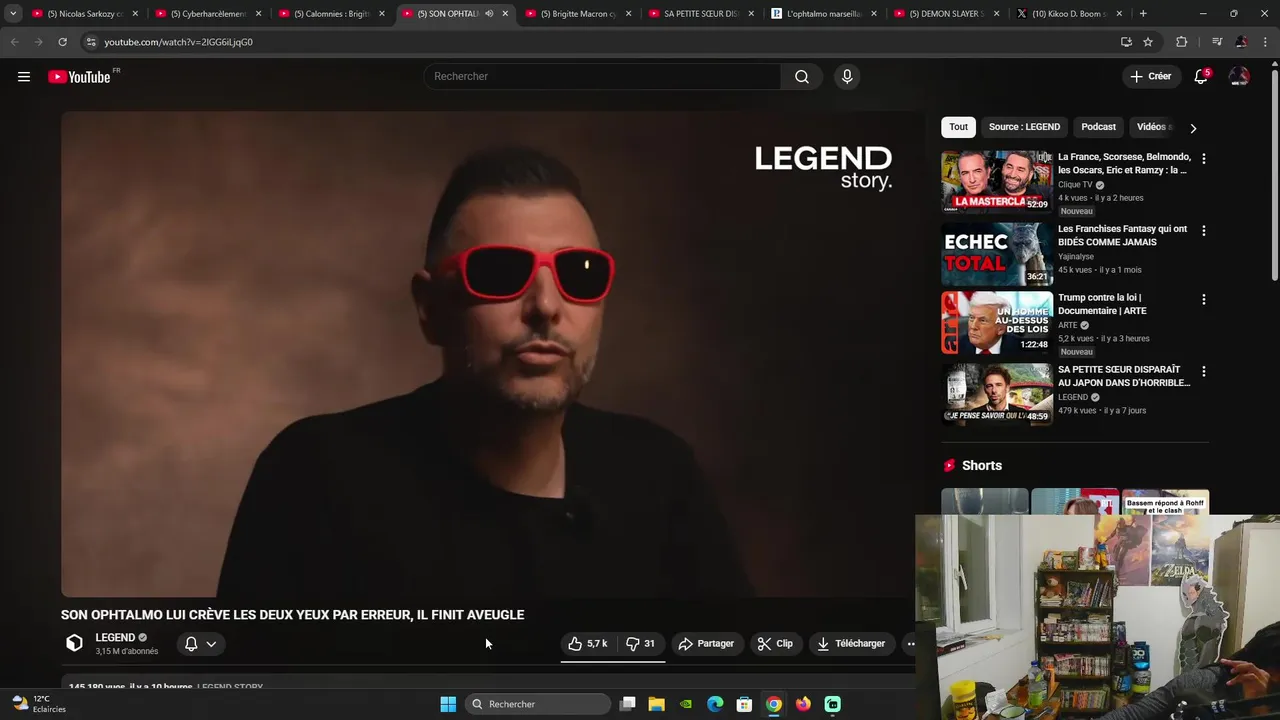Mute the SON OPHTALMO tab's audio icon
This screenshot has height=720, width=1280.
pyautogui.click(x=489, y=14)
